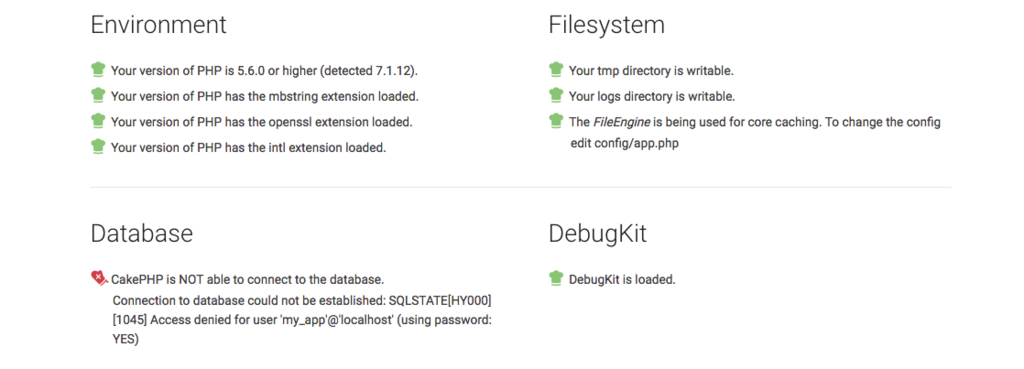This screenshot has height=369, width=1024.
Task: Click the SQLSTATE[HY000] connection error message
Action: tap(302, 300)
